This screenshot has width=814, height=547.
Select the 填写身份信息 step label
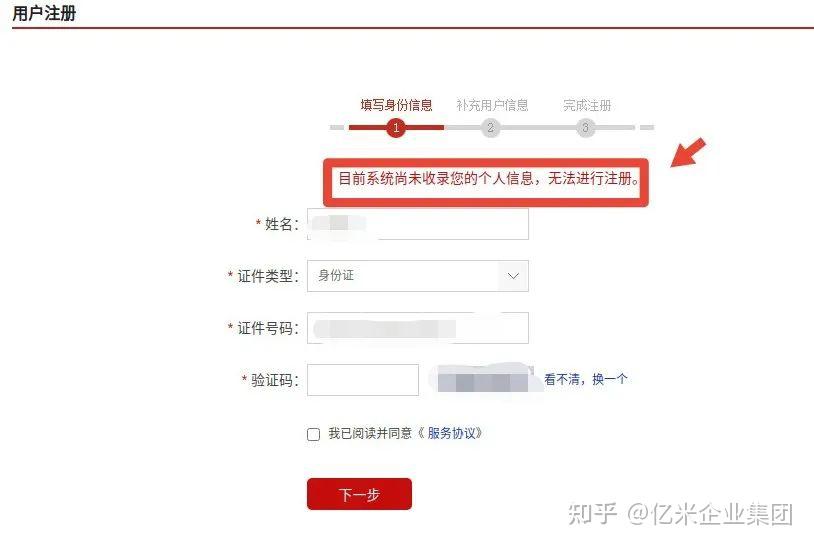[x=397, y=105]
